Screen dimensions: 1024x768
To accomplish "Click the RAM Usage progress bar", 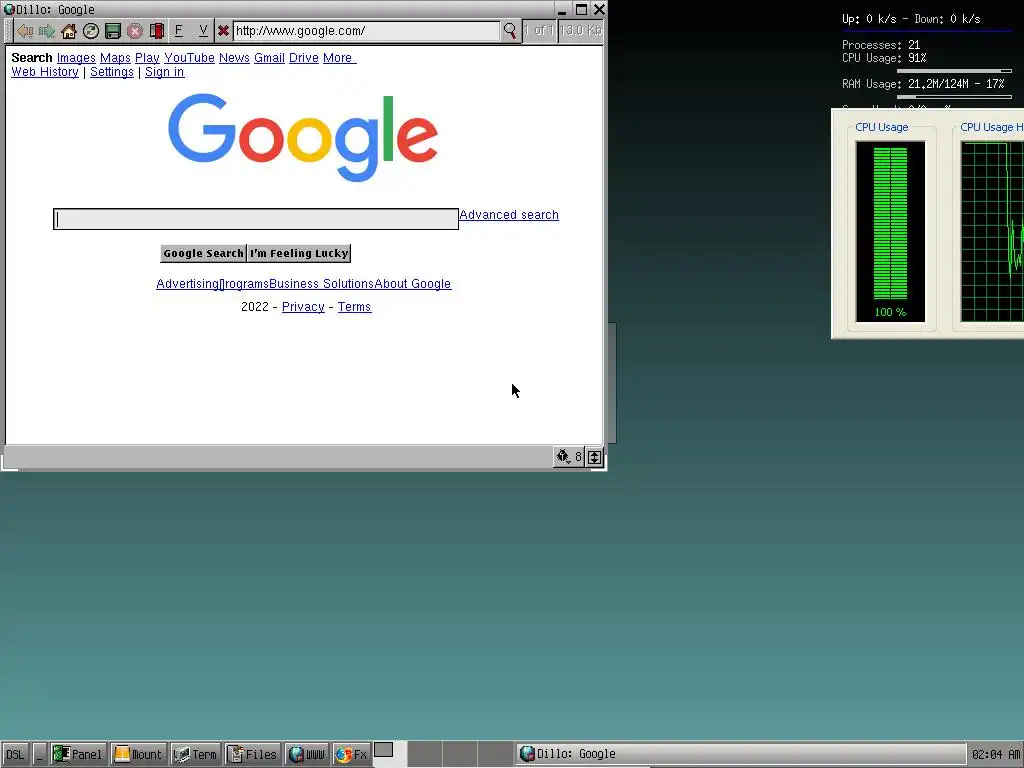I will click(x=954, y=97).
